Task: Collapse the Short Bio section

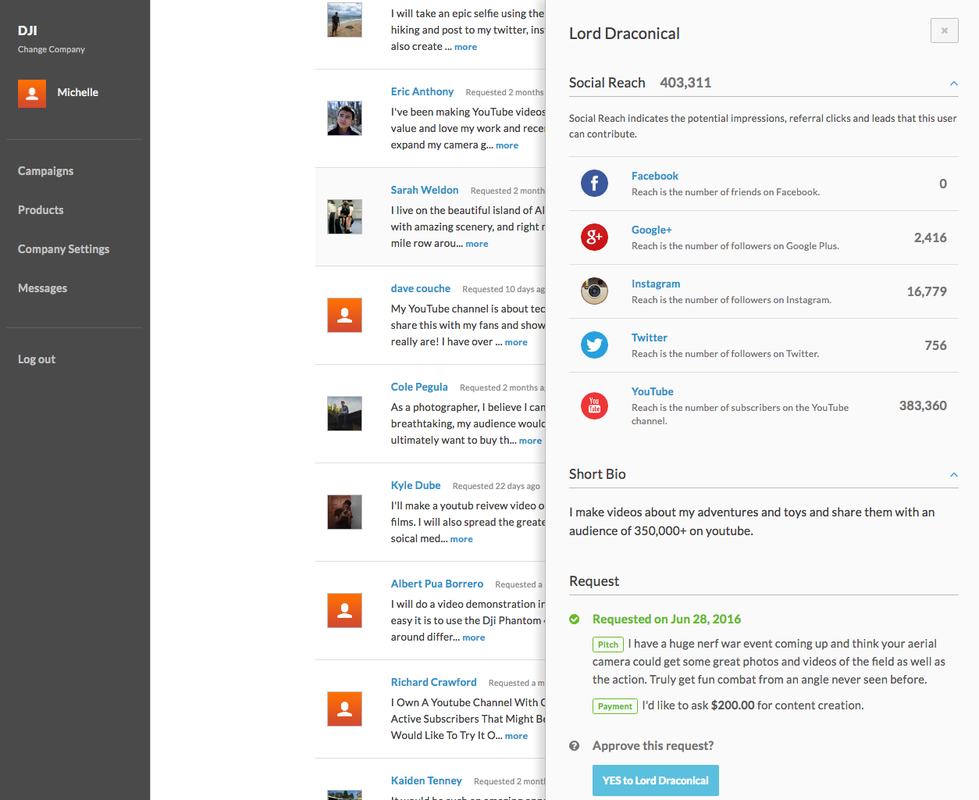Action: [x=953, y=475]
